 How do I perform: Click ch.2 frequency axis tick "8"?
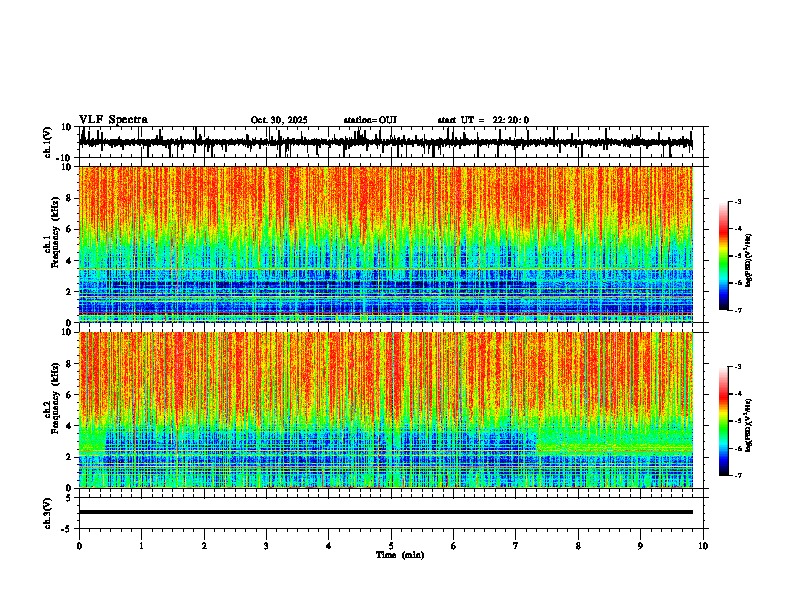point(69,364)
